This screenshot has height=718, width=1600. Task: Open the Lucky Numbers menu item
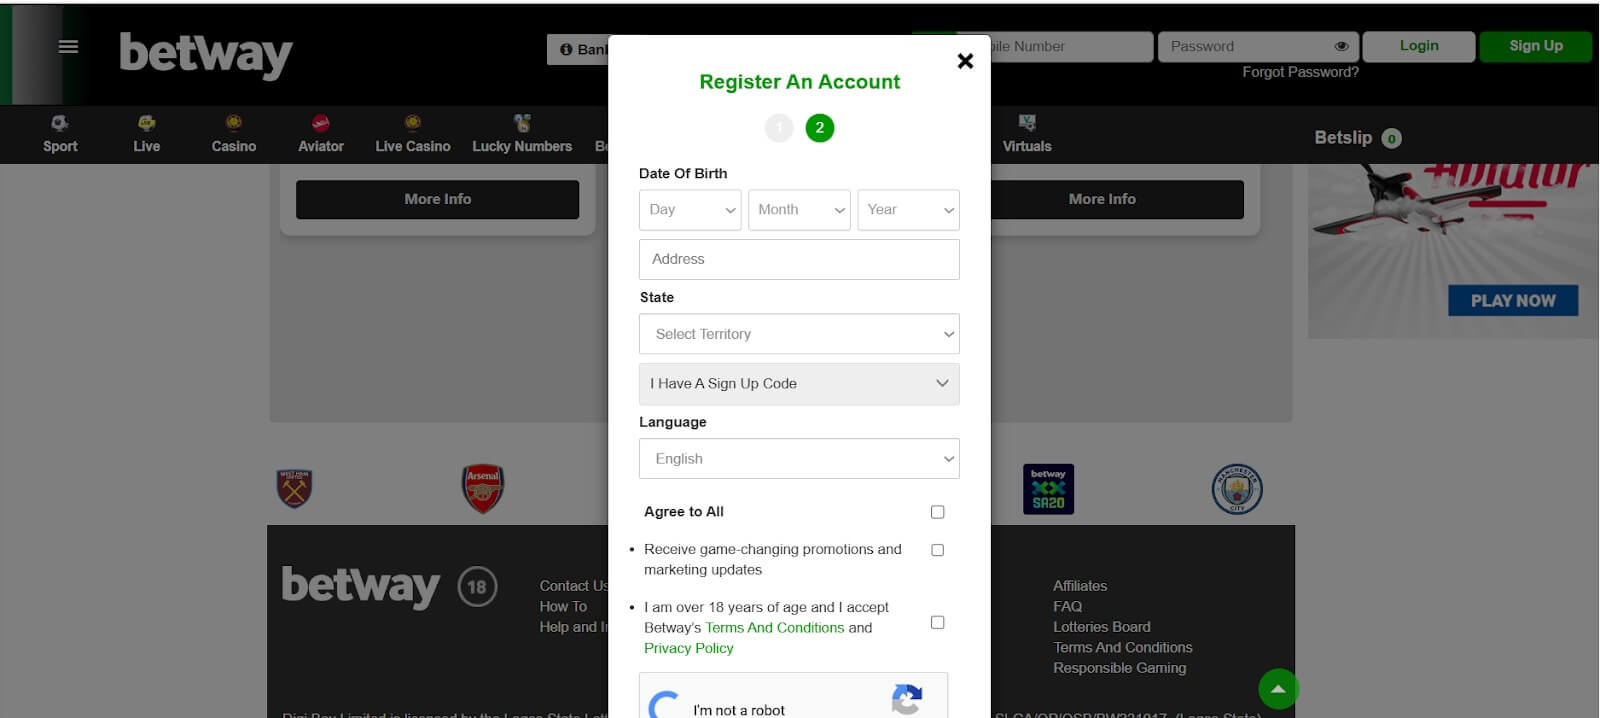coord(521,134)
